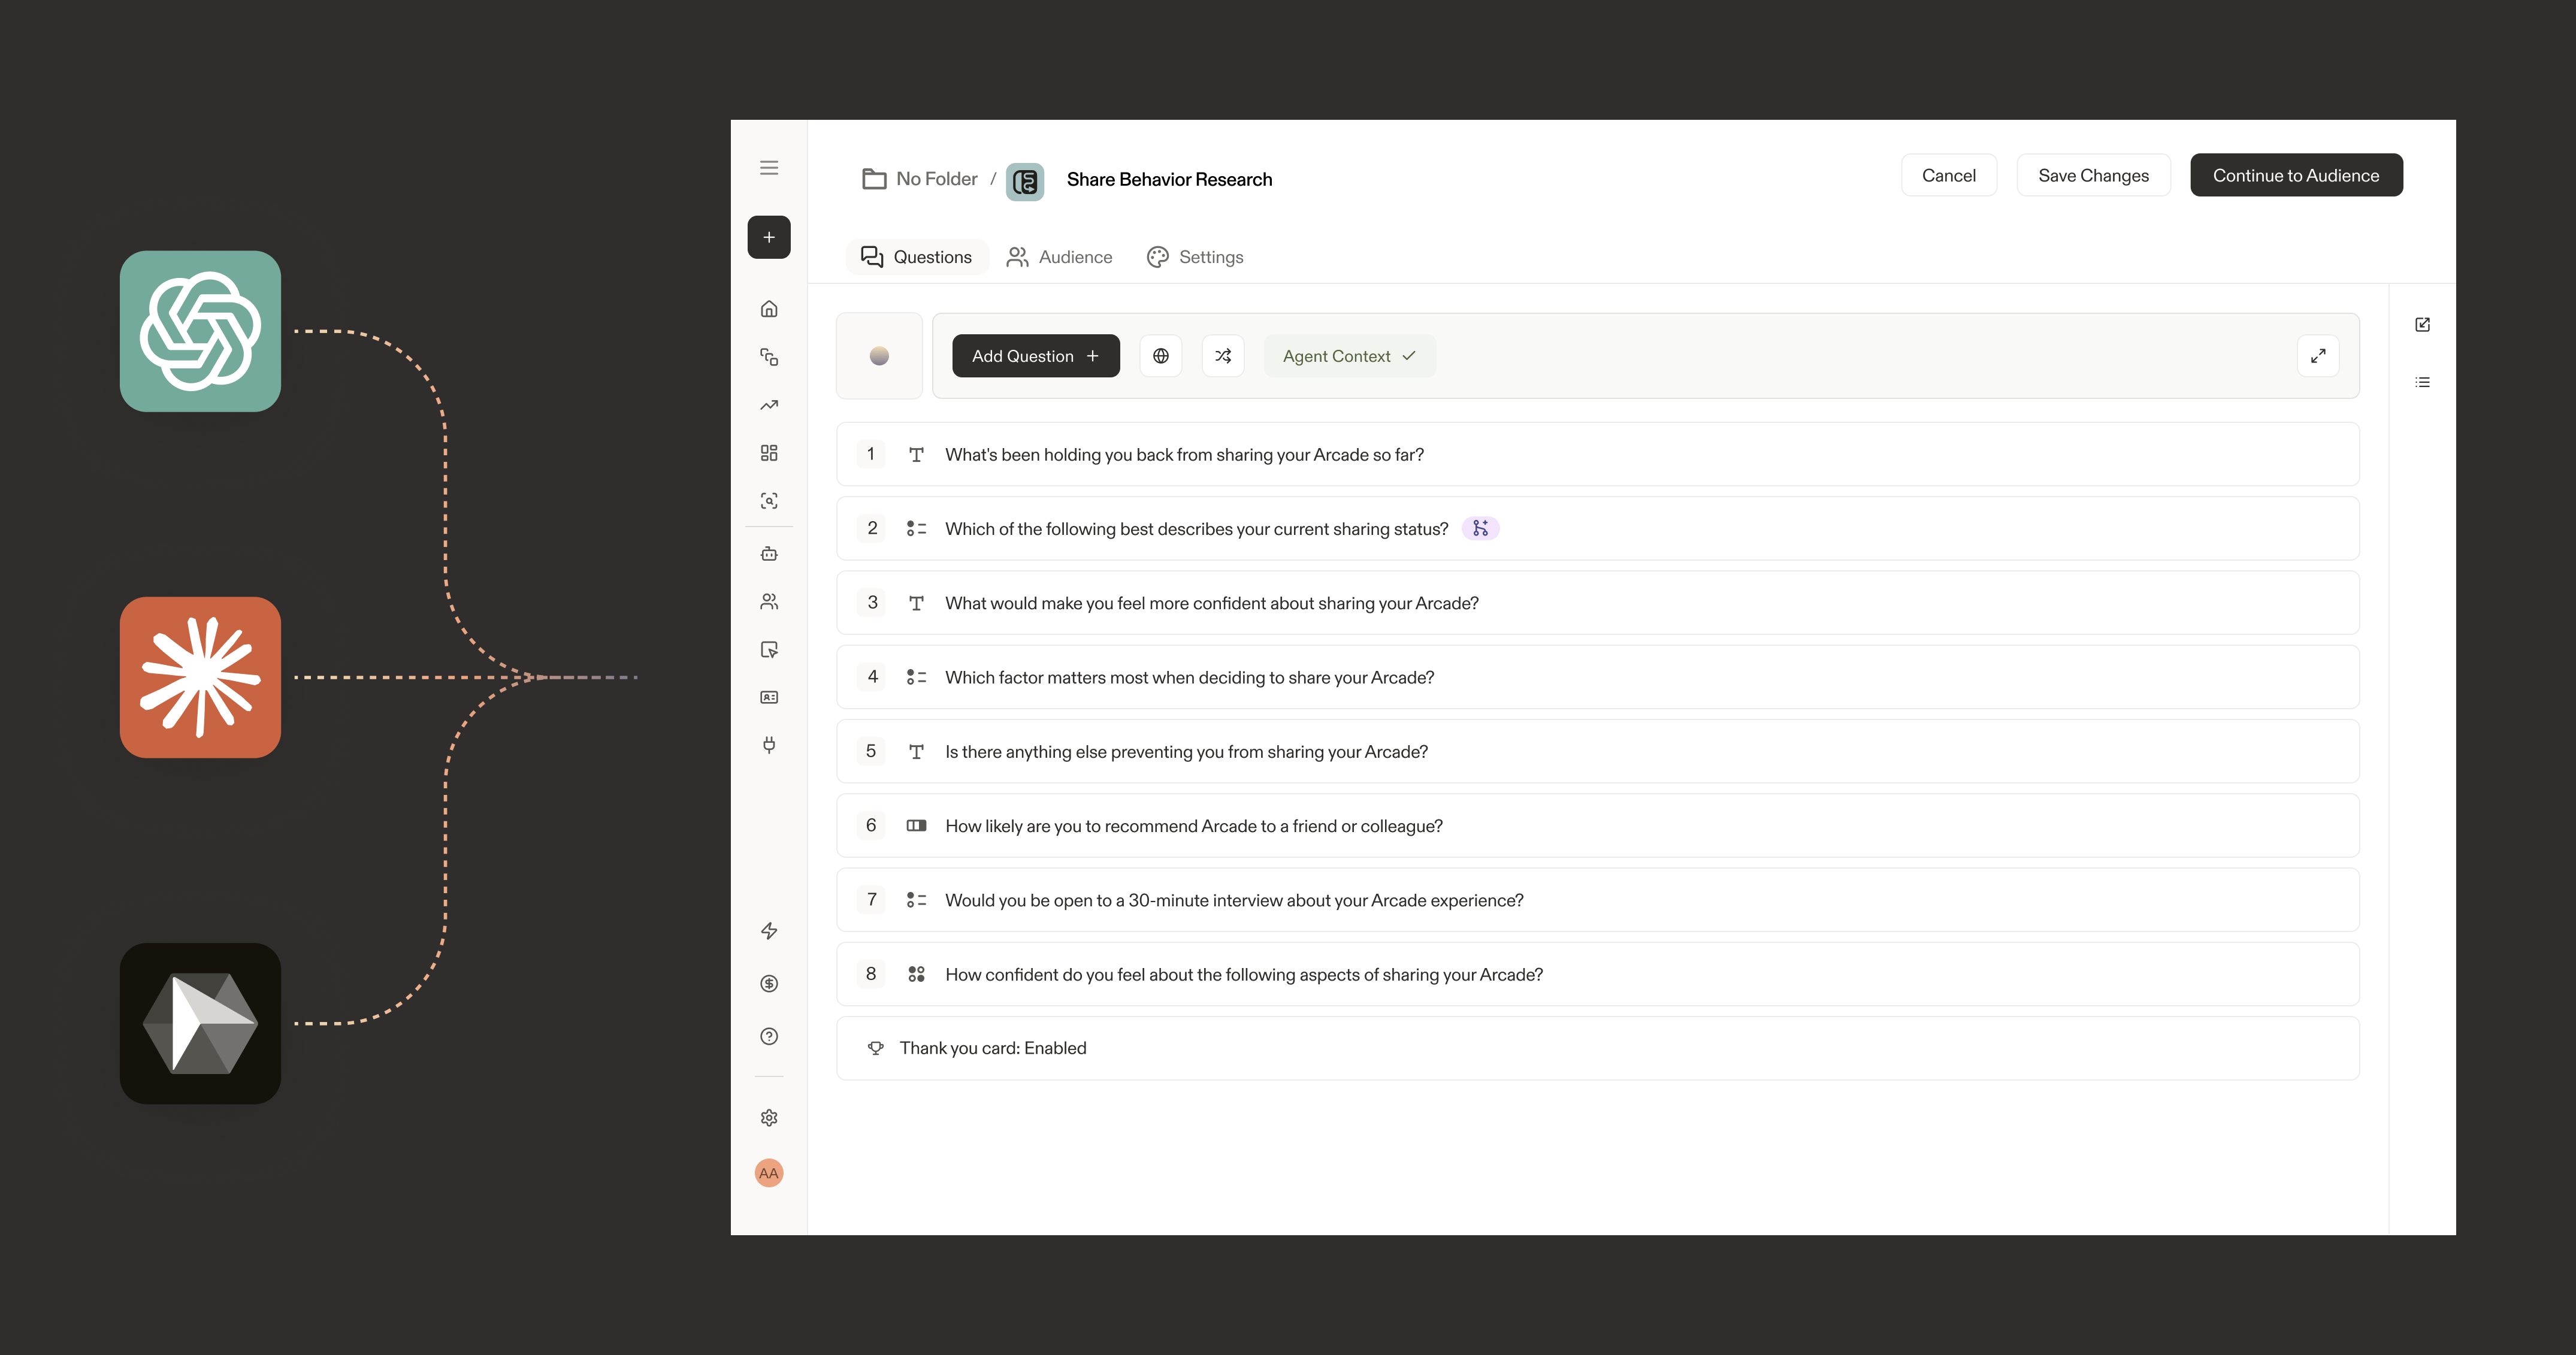Viewport: 2576px width, 1355px height.
Task: Click the open-in-new external link icon on the right rail
Action: tap(2422, 324)
